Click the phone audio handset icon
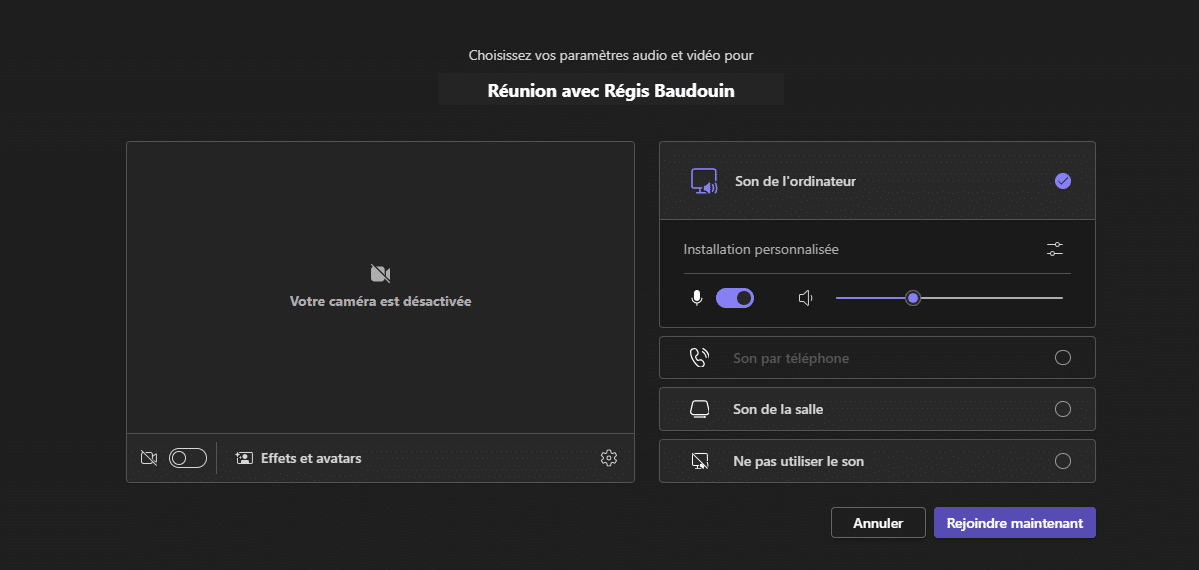1199x570 pixels. 700,357
